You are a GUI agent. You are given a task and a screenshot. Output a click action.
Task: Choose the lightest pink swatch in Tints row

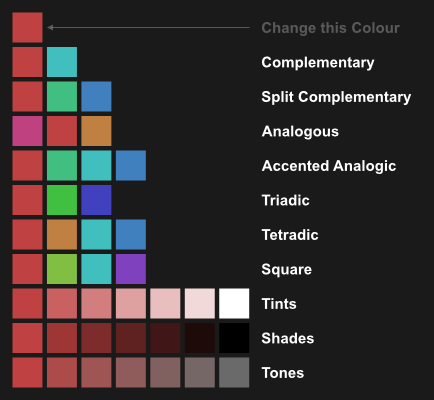click(200, 303)
